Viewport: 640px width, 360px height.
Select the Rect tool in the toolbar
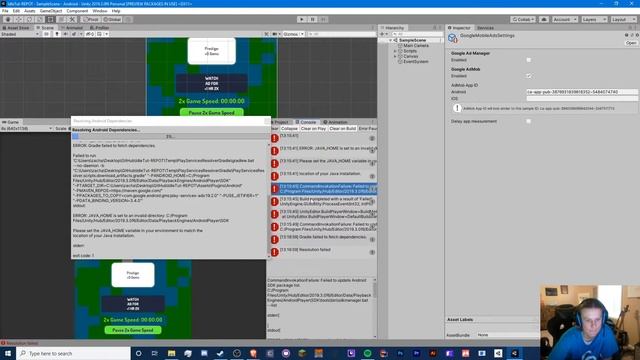point(50,19)
